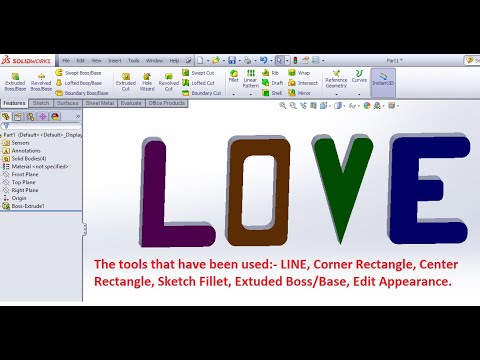Activate the Revolved Cut tool

point(169,82)
